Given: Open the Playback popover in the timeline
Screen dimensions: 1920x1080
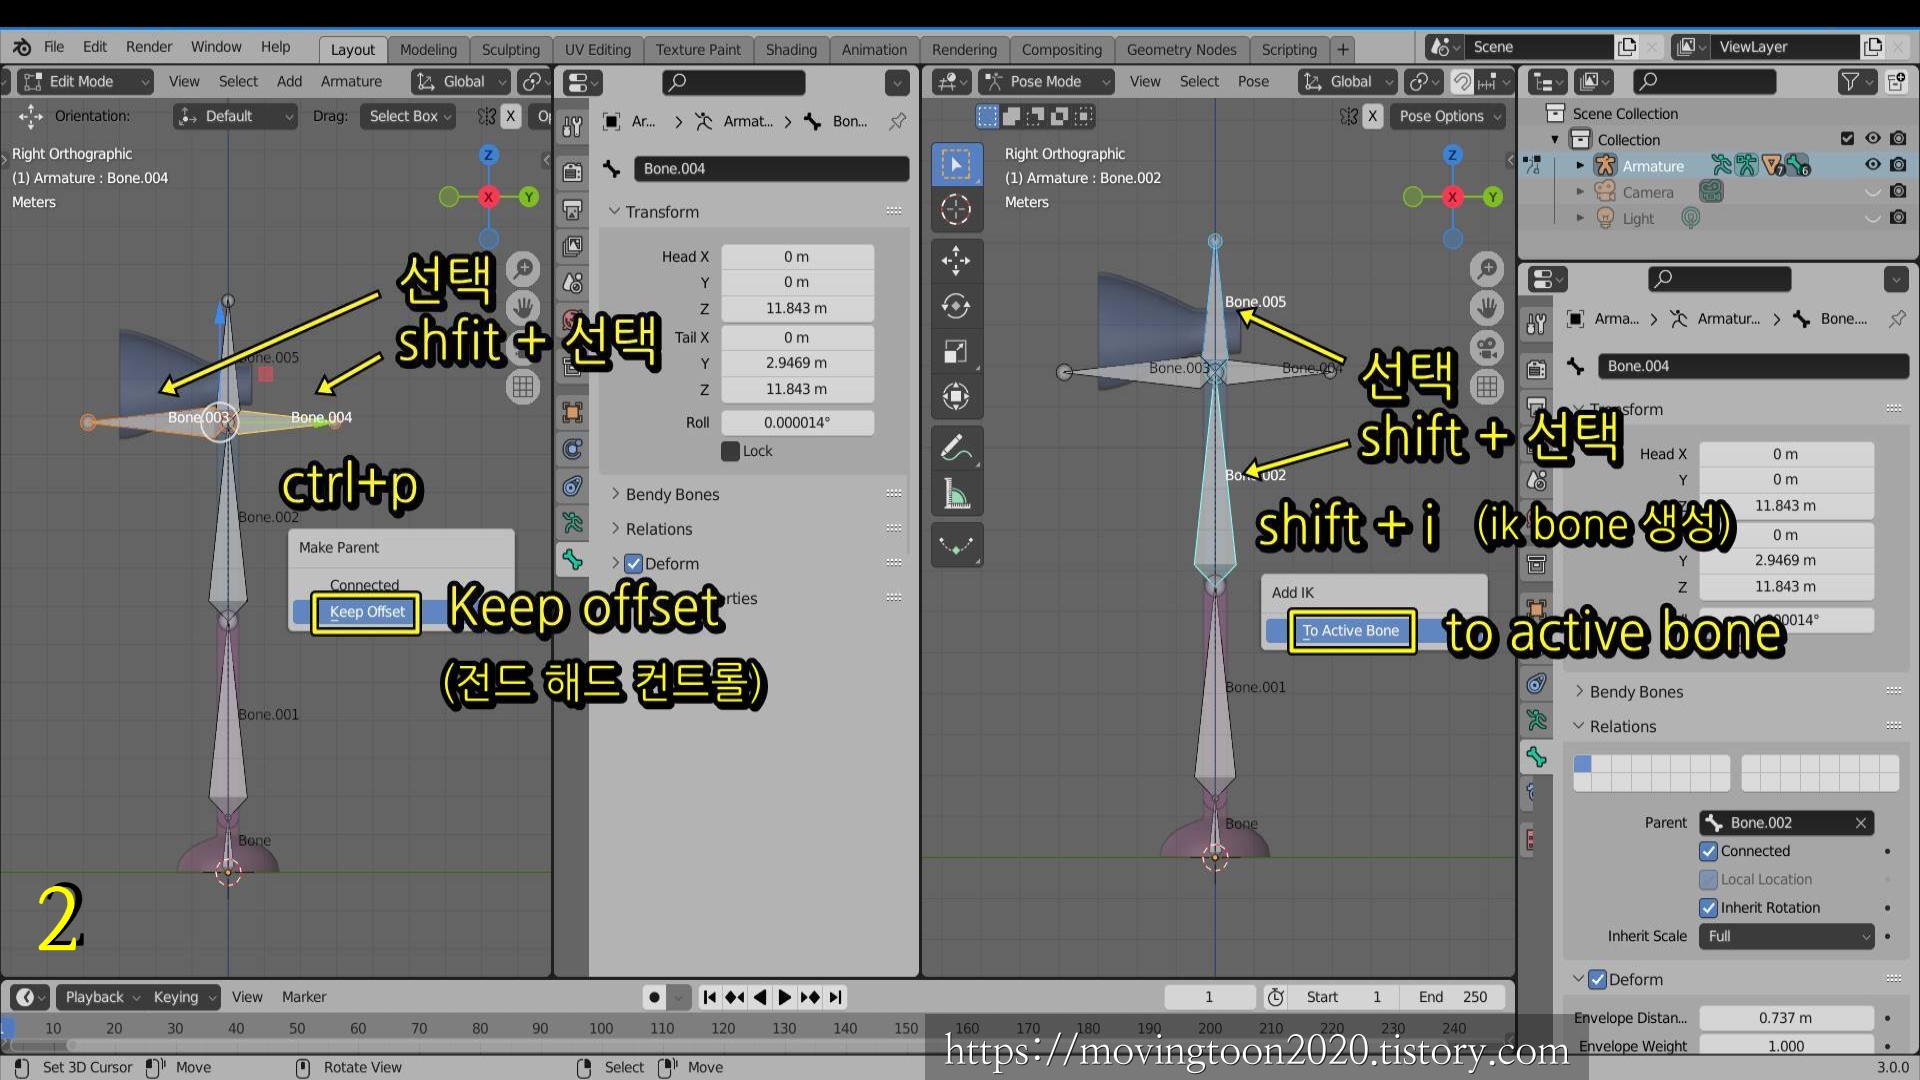Looking at the screenshot, I should (x=102, y=997).
